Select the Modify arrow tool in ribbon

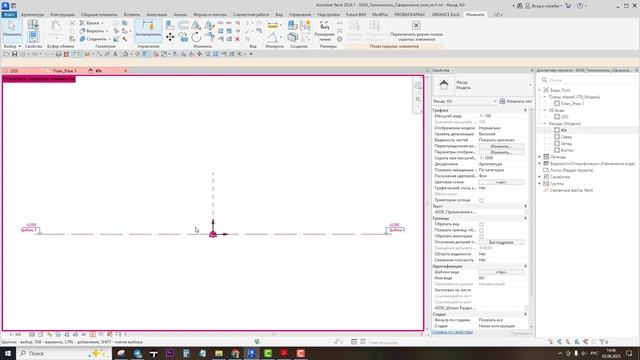point(12,29)
